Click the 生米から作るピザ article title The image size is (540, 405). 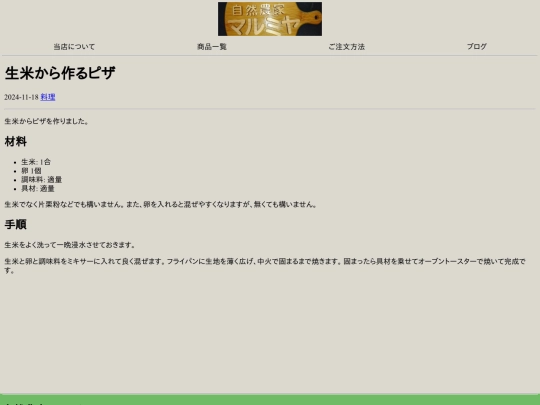click(60, 73)
